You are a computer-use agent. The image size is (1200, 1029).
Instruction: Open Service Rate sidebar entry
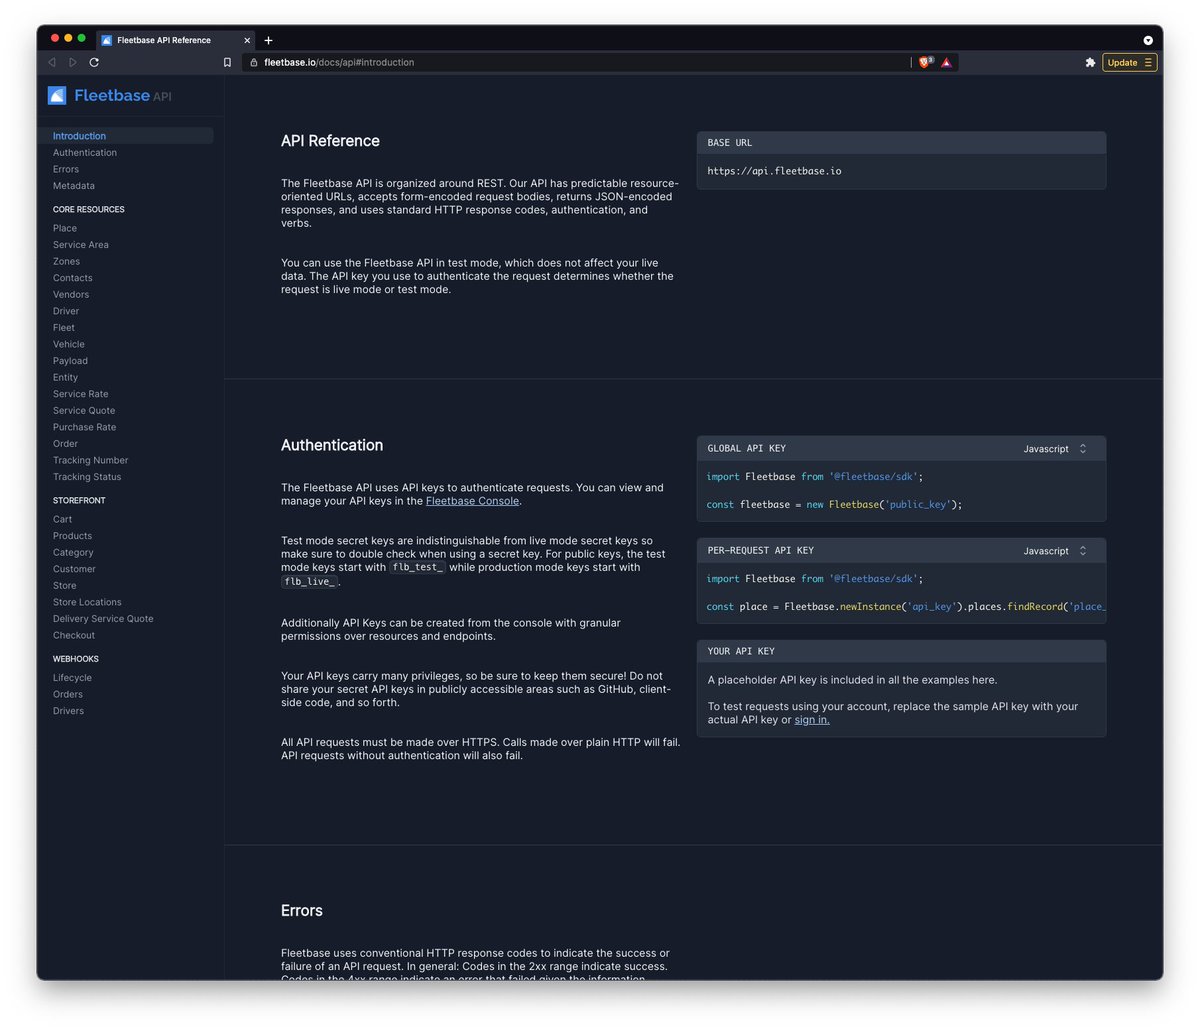pyautogui.click(x=81, y=394)
